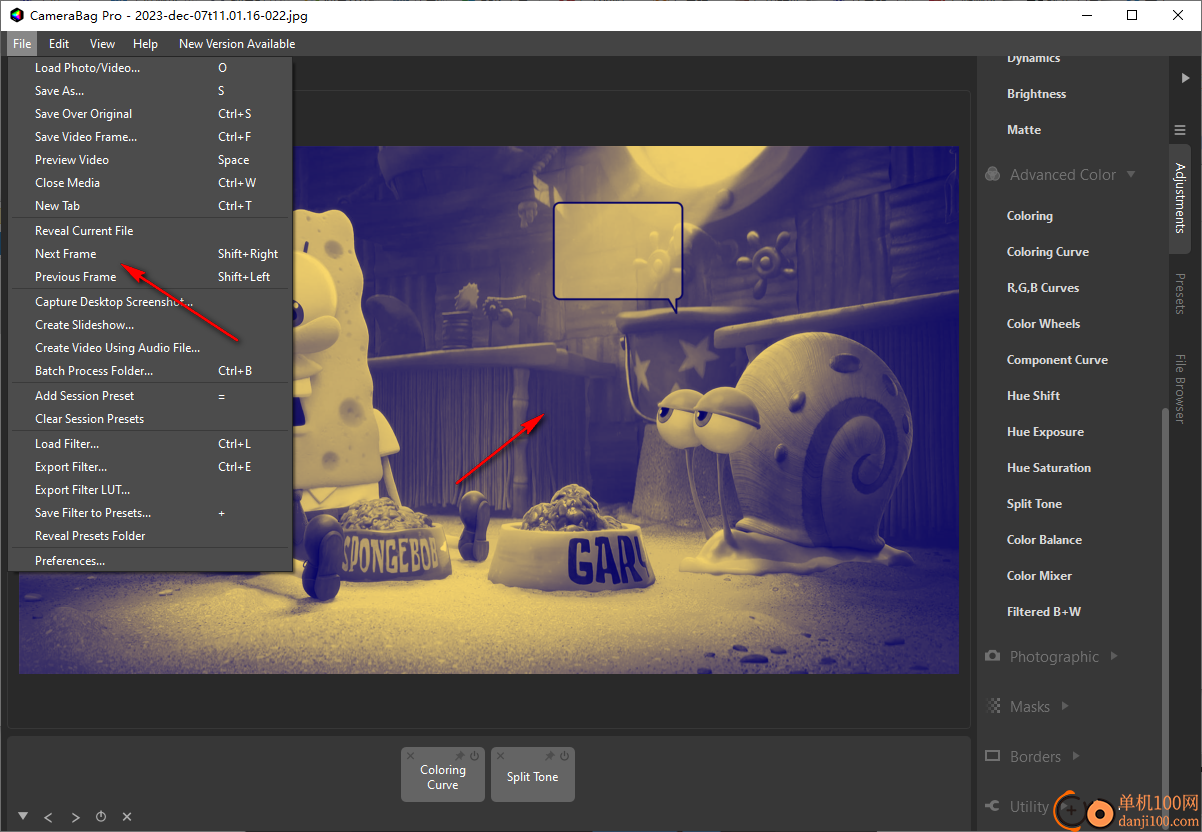Viewport: 1202px width, 832px height.
Task: Add the Brightness adjustment
Action: (x=1036, y=94)
